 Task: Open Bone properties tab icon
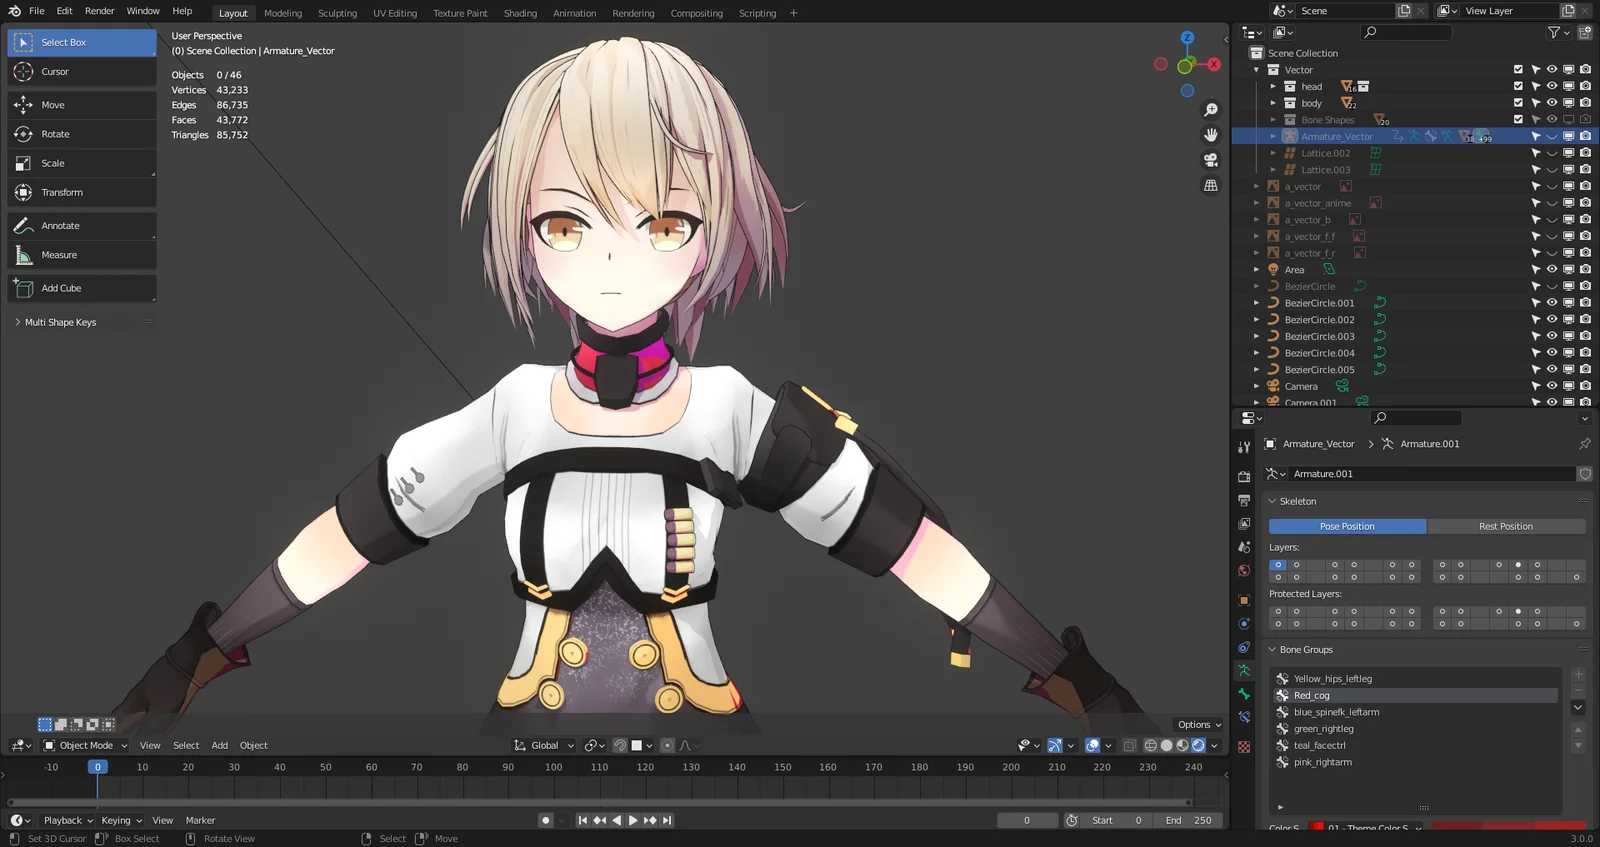click(1244, 694)
